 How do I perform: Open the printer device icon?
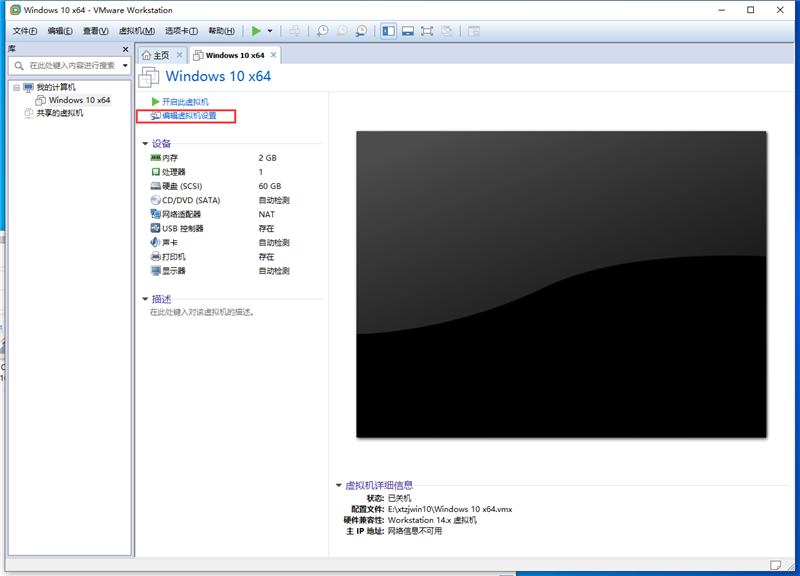pos(153,256)
